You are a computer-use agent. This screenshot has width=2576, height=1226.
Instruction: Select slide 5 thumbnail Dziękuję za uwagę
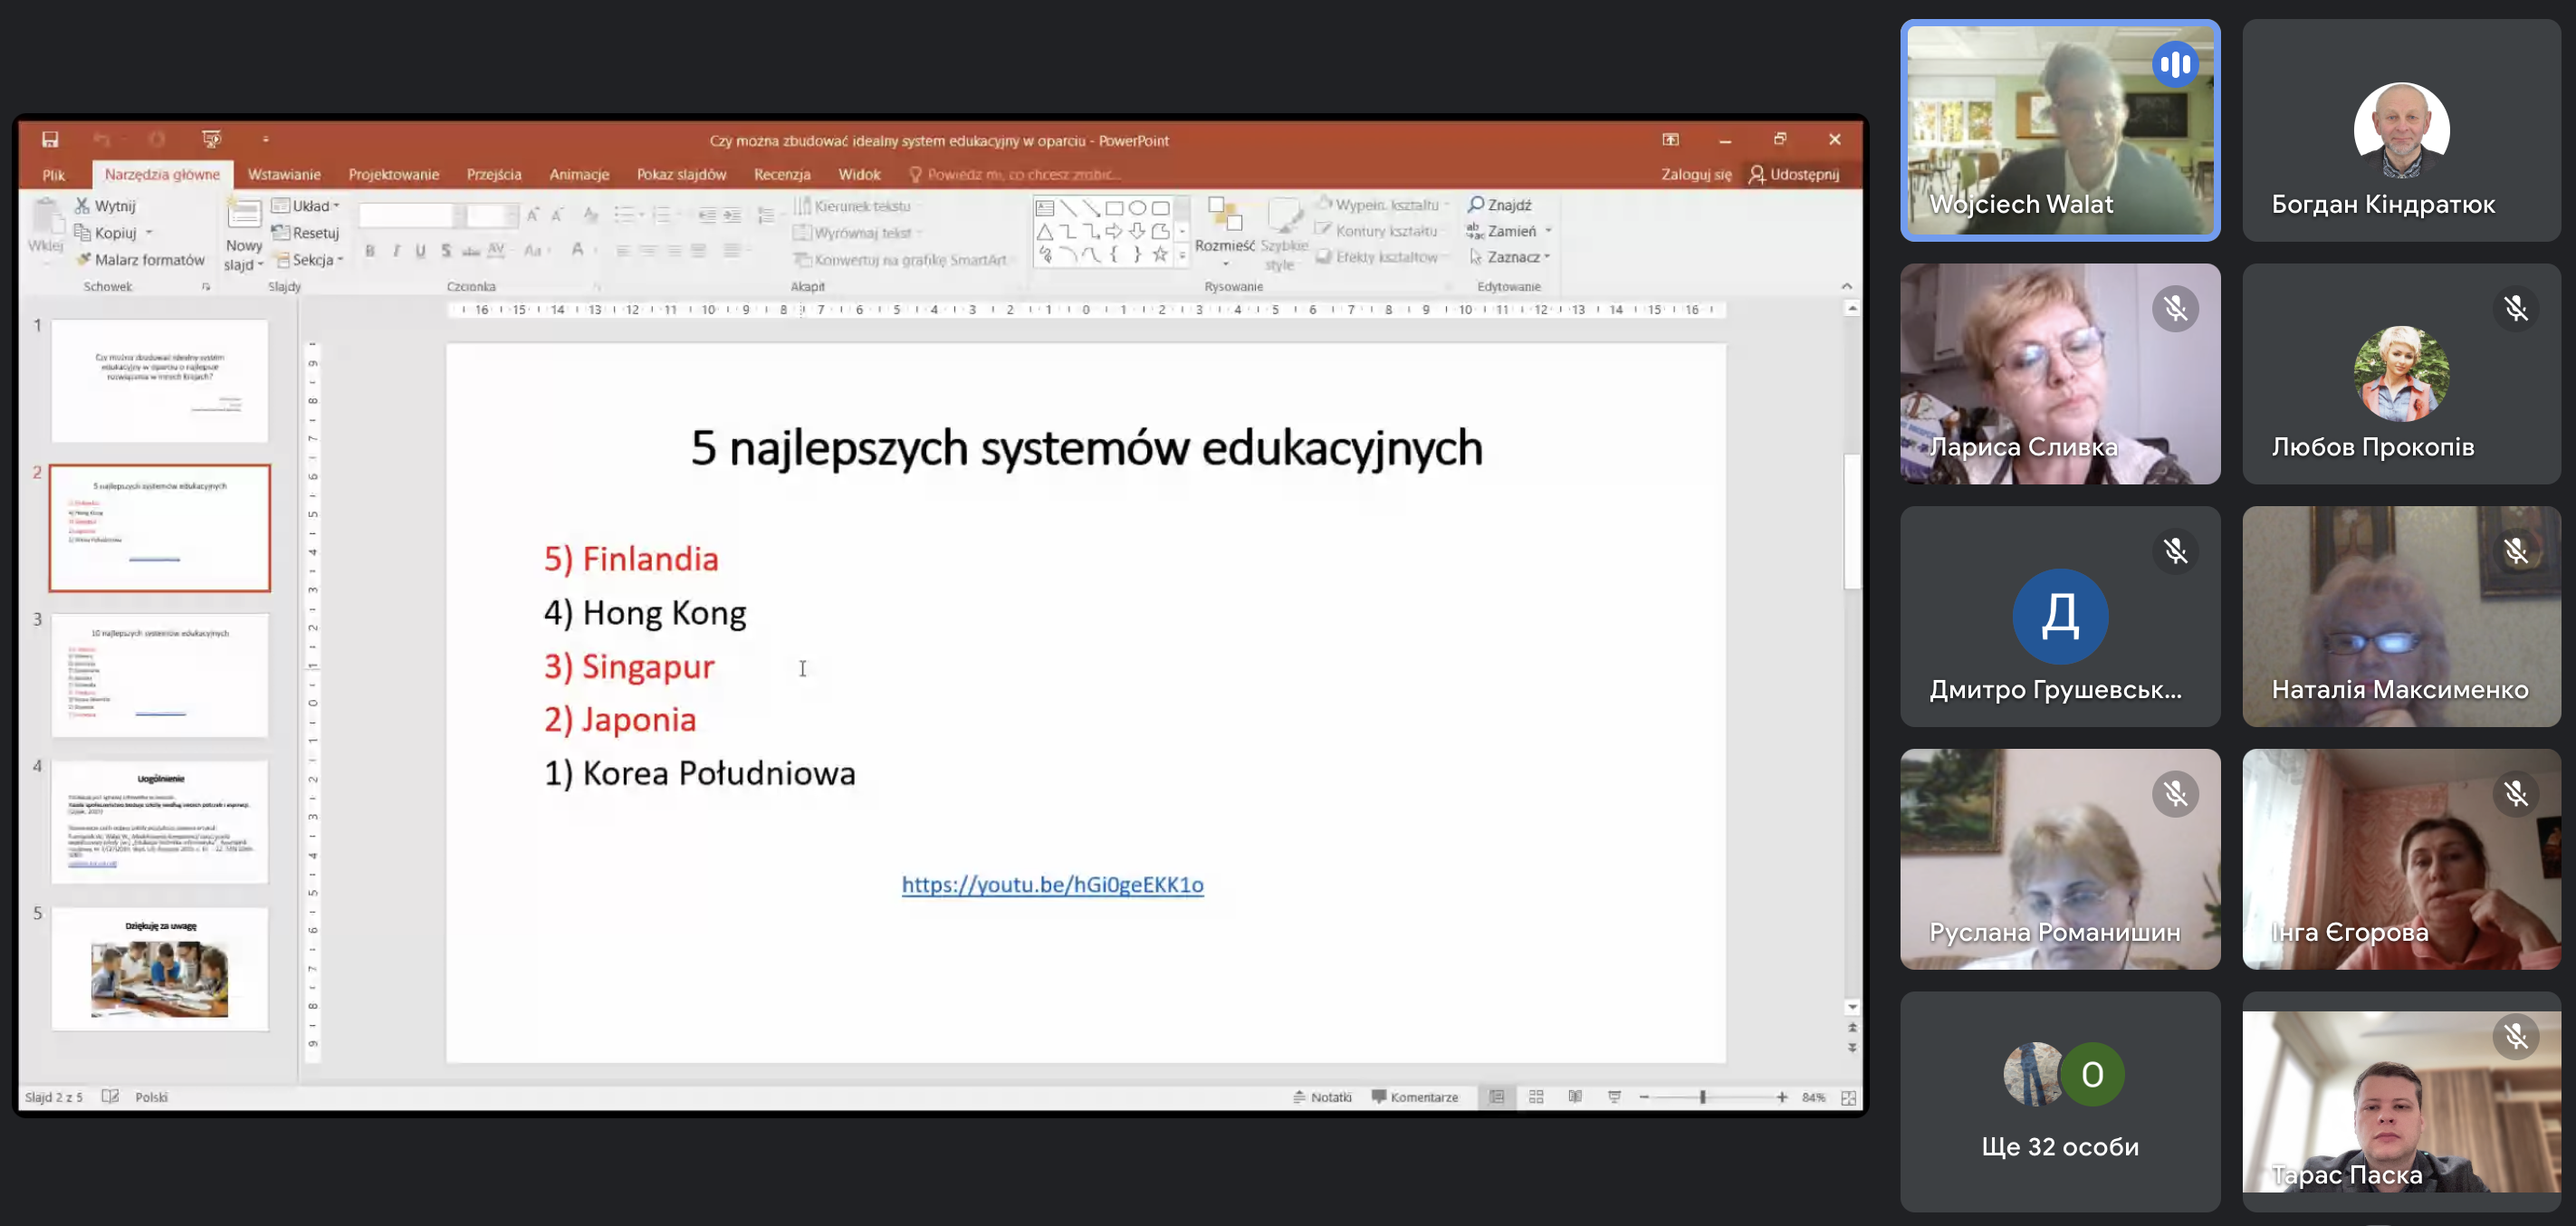(160, 968)
